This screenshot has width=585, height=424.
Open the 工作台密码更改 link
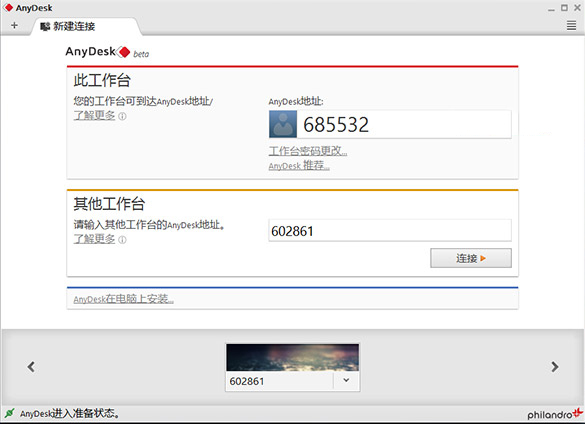308,151
